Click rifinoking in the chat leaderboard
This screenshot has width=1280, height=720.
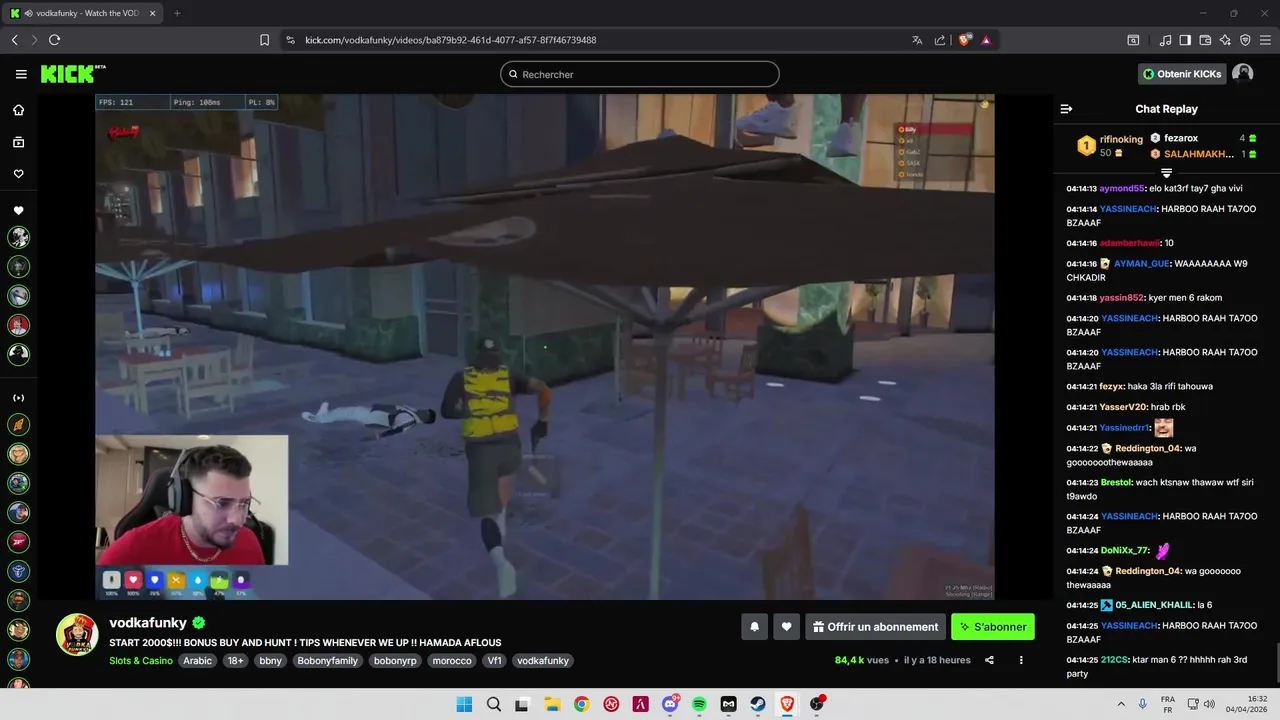pyautogui.click(x=1121, y=139)
